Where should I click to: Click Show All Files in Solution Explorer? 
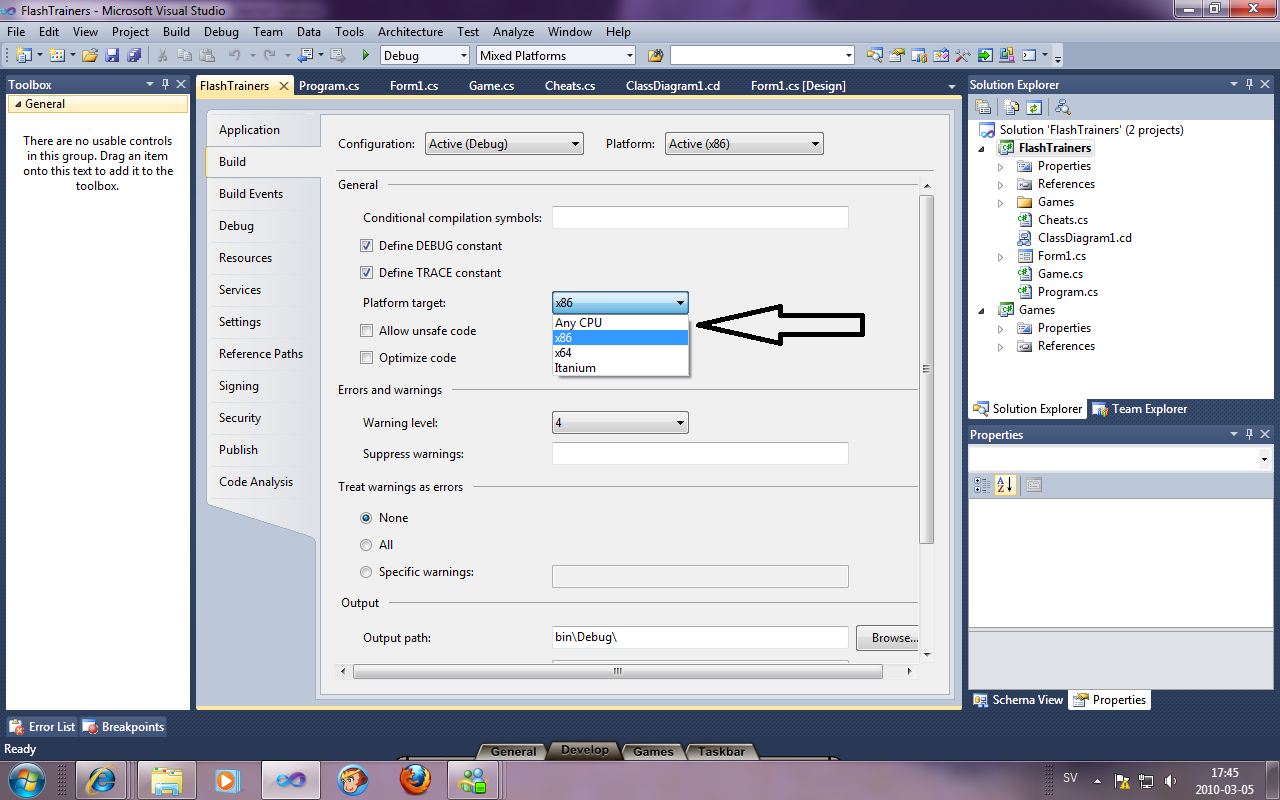pyautogui.click(x=1011, y=107)
